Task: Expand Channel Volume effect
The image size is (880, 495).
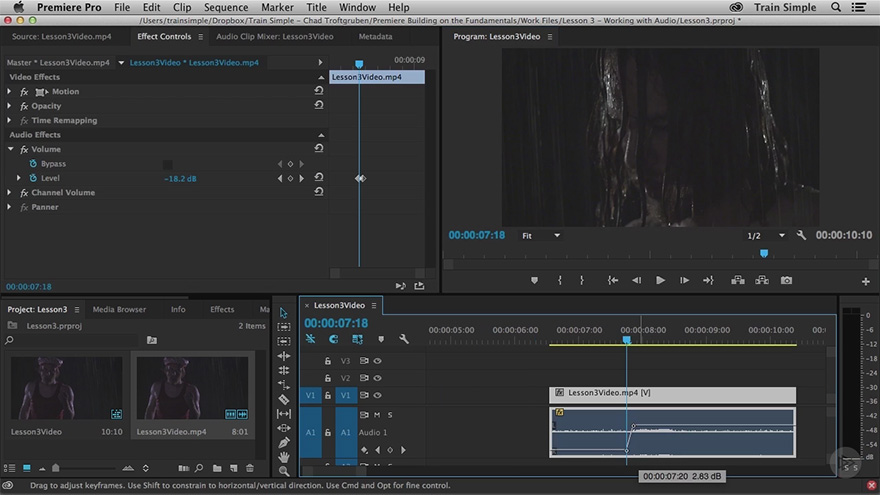Action: [x=9, y=192]
